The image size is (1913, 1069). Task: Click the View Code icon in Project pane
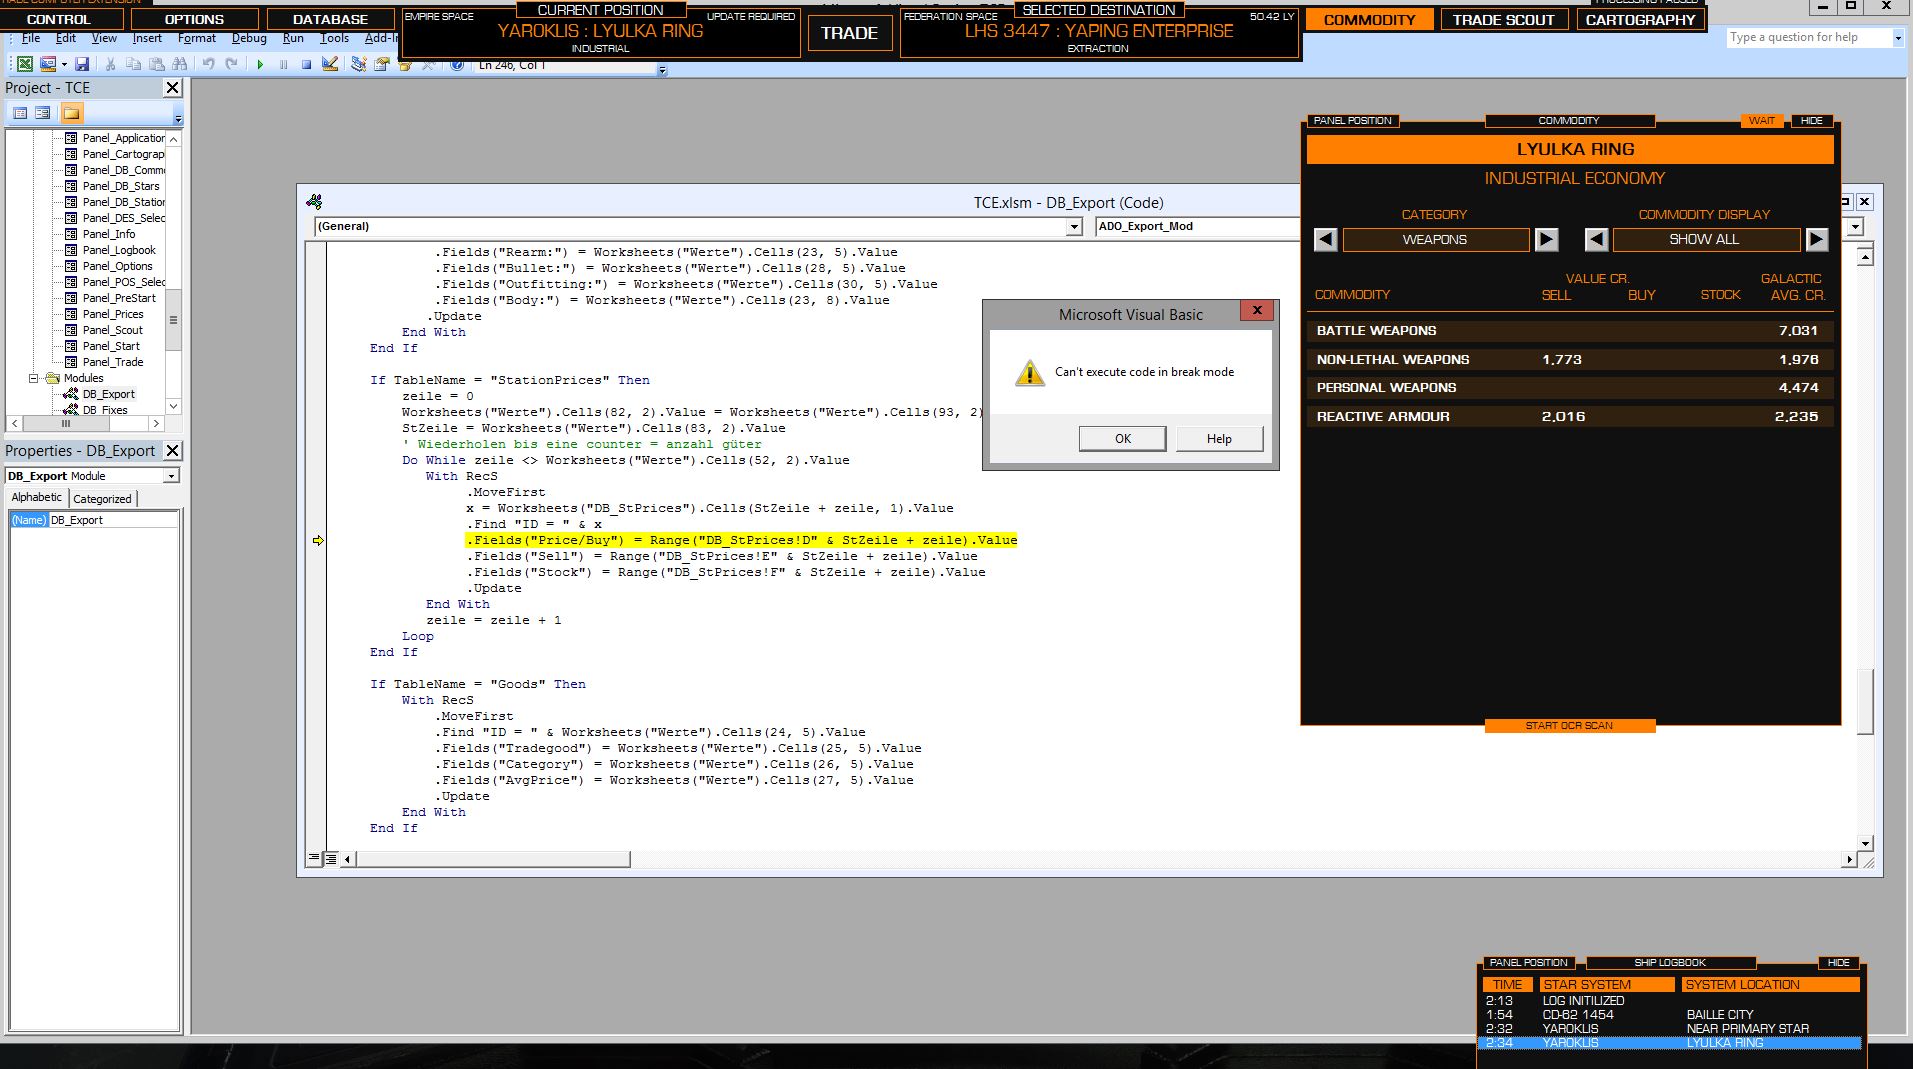[20, 113]
